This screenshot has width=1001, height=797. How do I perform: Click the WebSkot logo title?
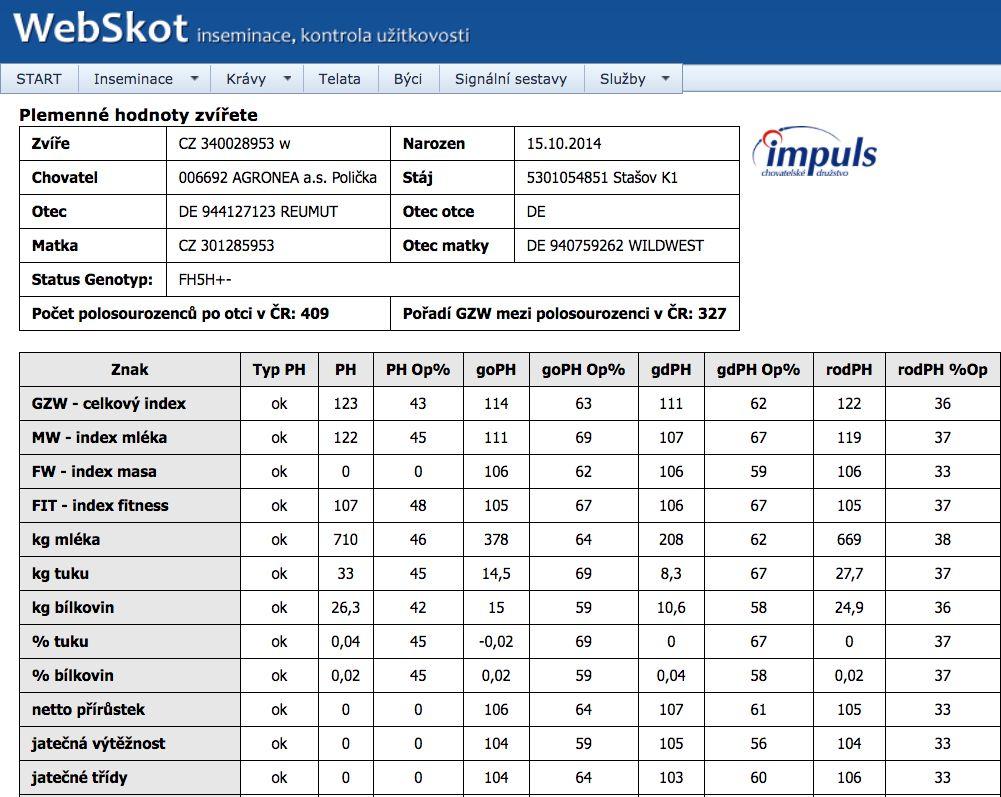pos(100,28)
